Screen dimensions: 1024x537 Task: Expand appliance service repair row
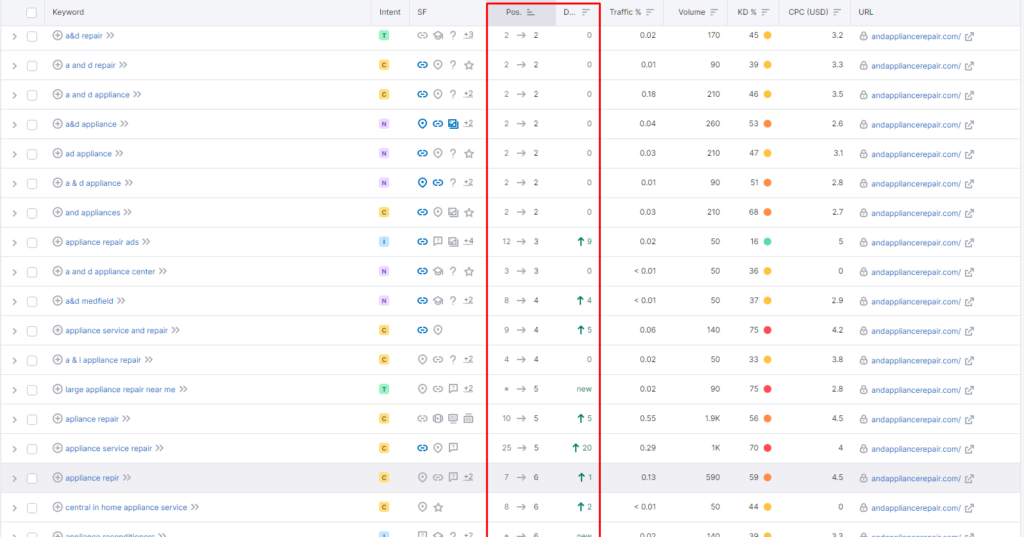click(x=14, y=449)
